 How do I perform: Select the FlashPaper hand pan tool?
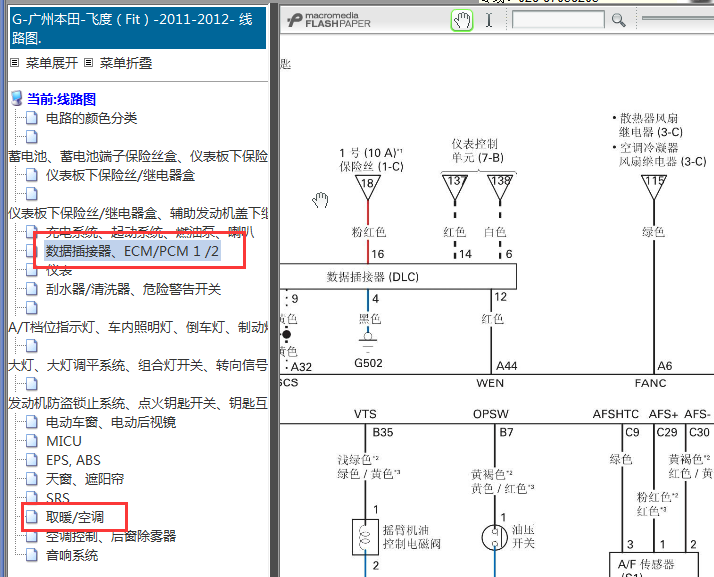coord(462,20)
